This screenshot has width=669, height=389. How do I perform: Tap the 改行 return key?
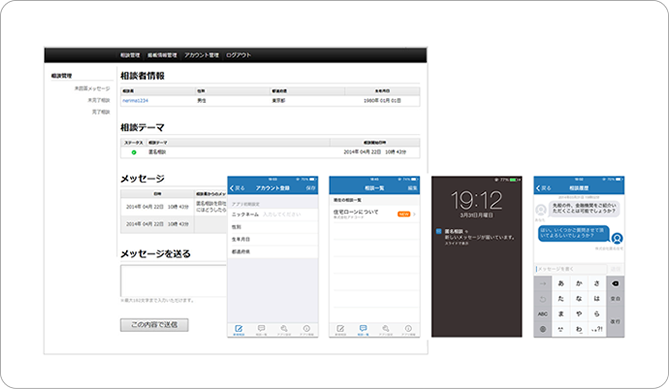(615, 322)
